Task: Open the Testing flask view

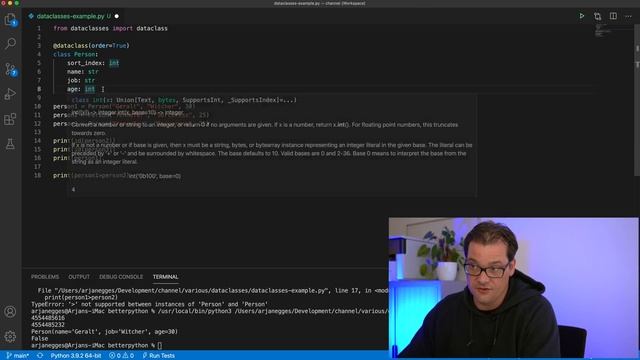Action: 10,144
